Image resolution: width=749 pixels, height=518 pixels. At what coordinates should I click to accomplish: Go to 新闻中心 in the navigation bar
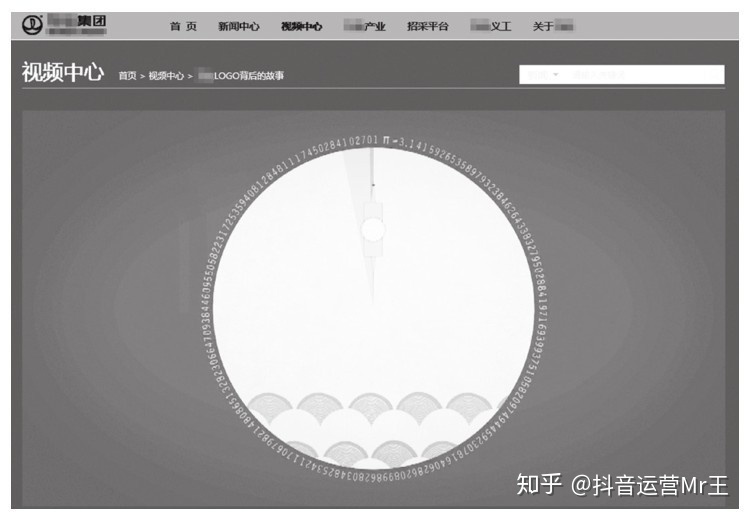(x=238, y=26)
